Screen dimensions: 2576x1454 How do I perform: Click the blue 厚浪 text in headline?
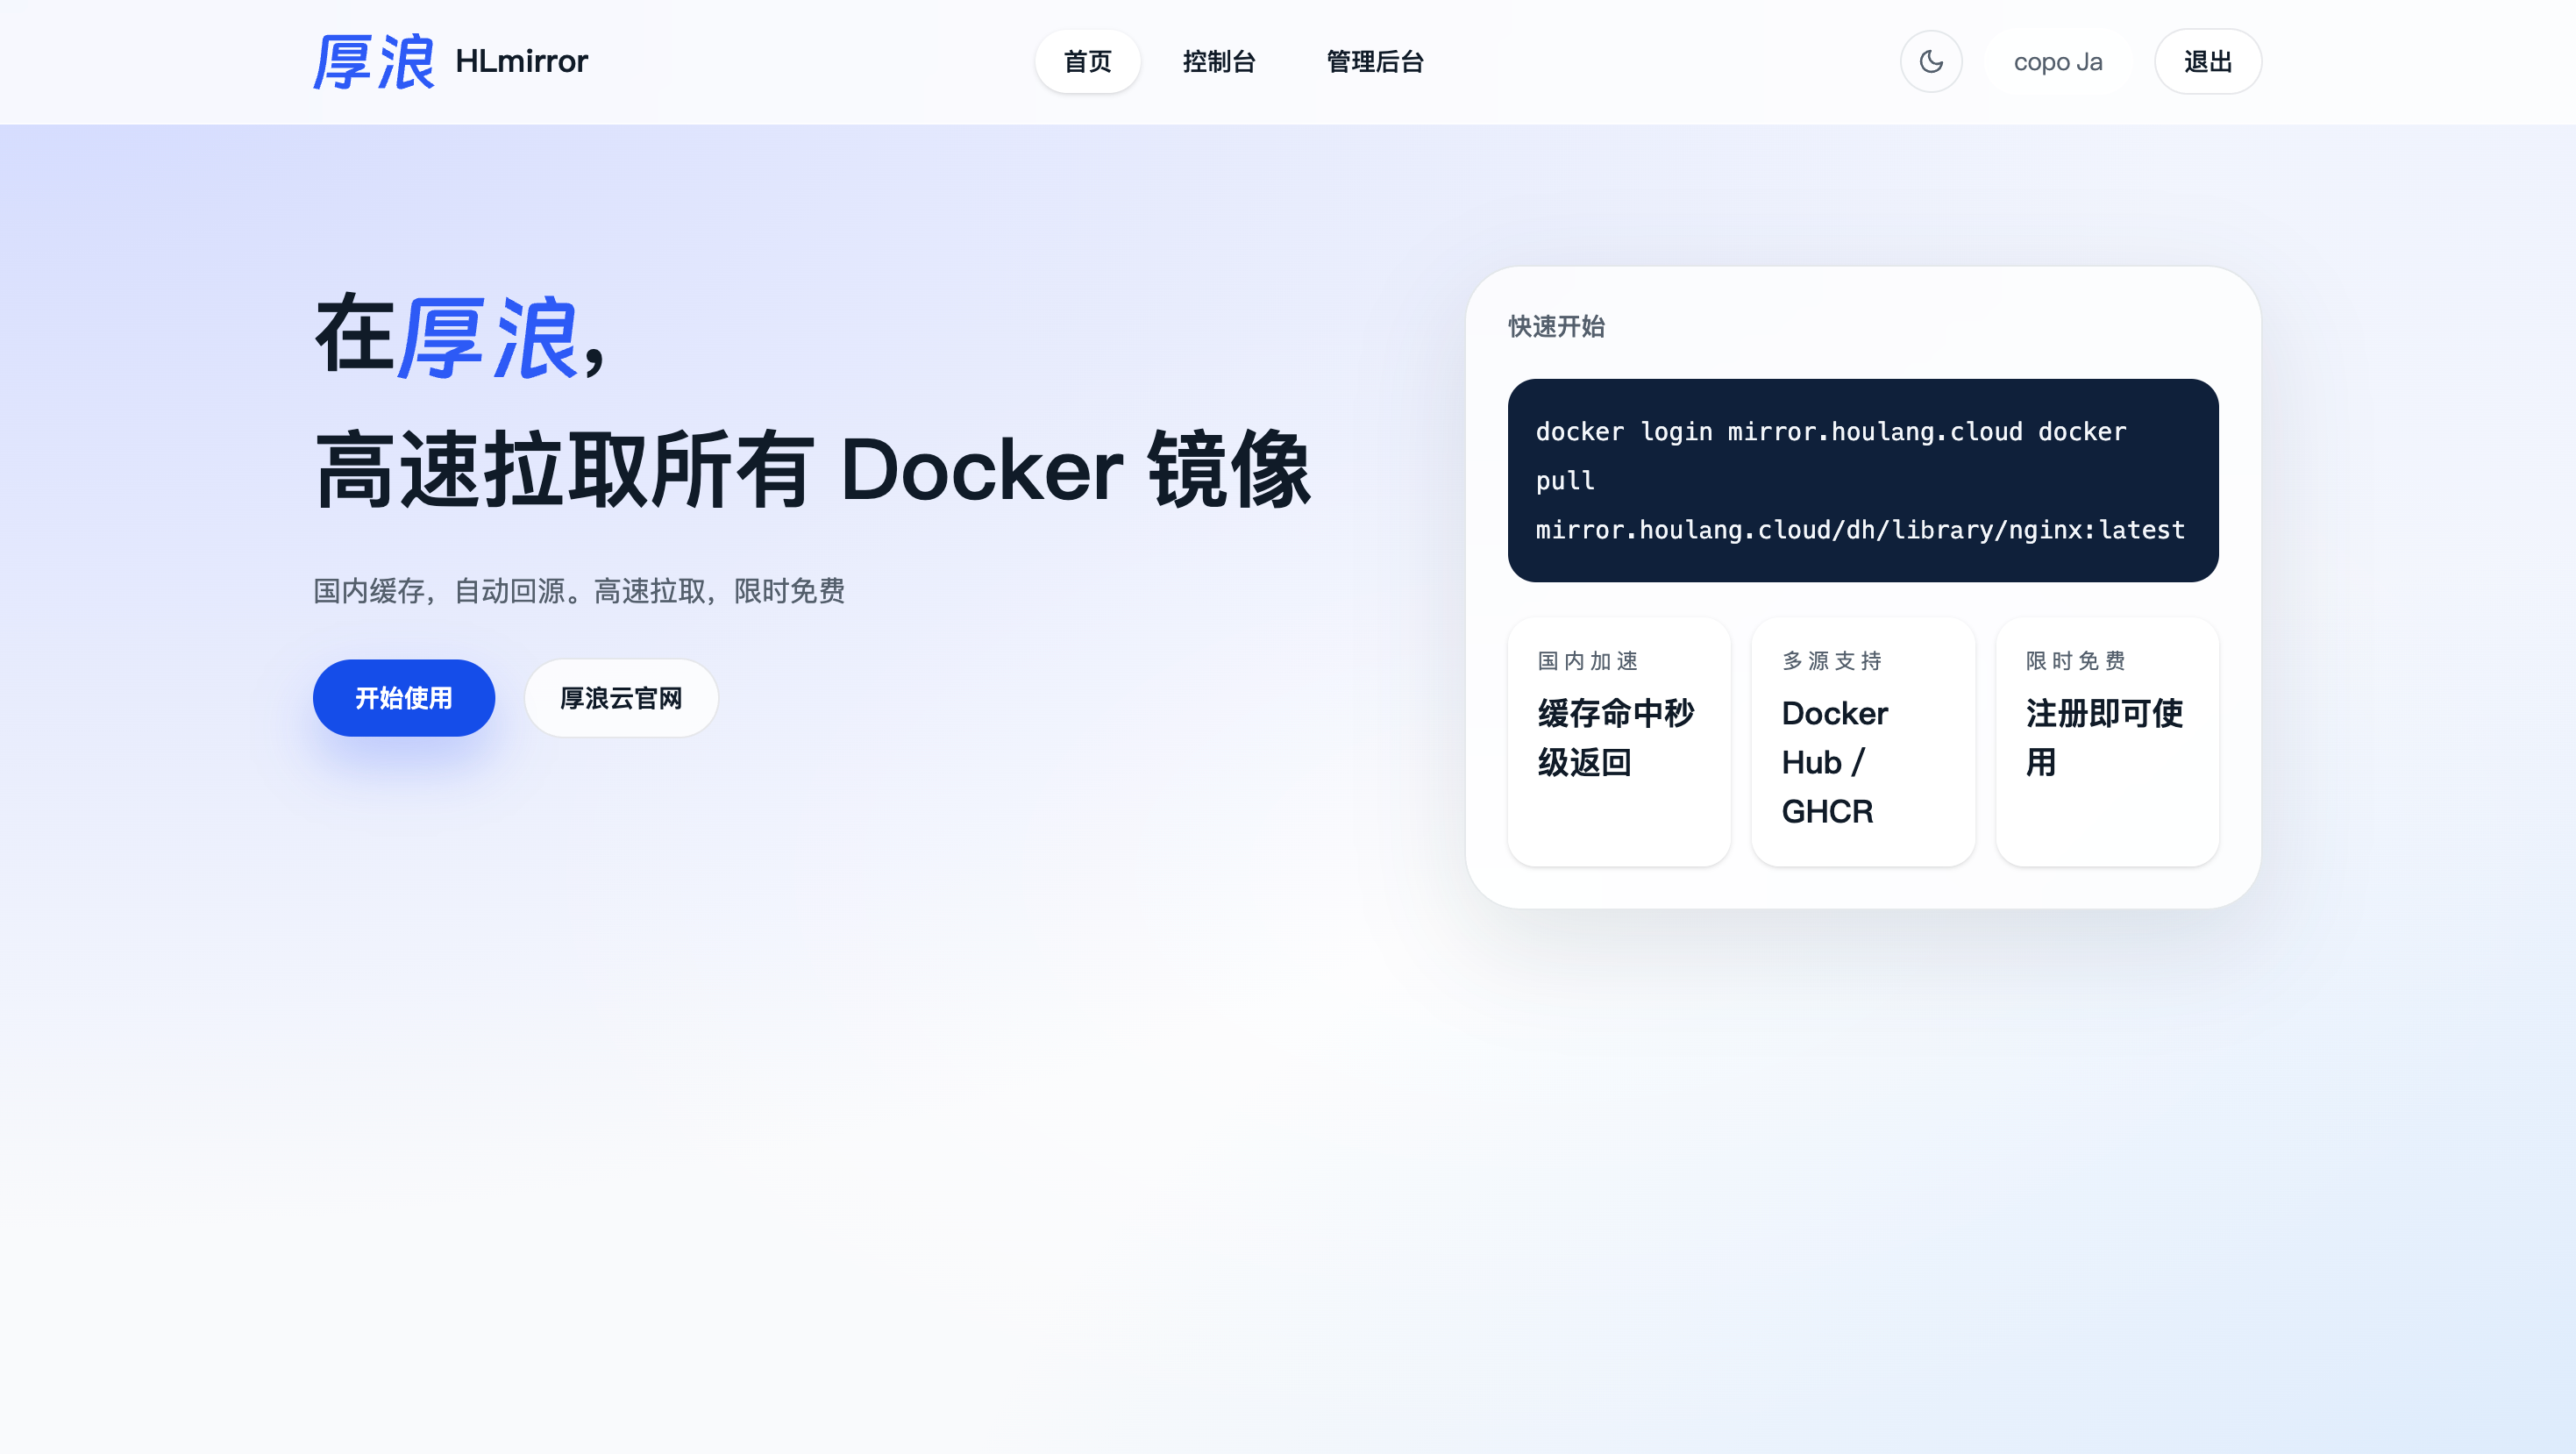point(487,339)
